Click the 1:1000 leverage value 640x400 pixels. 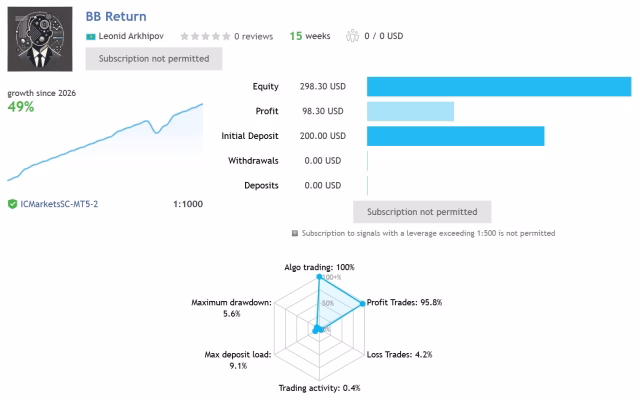coord(188,204)
